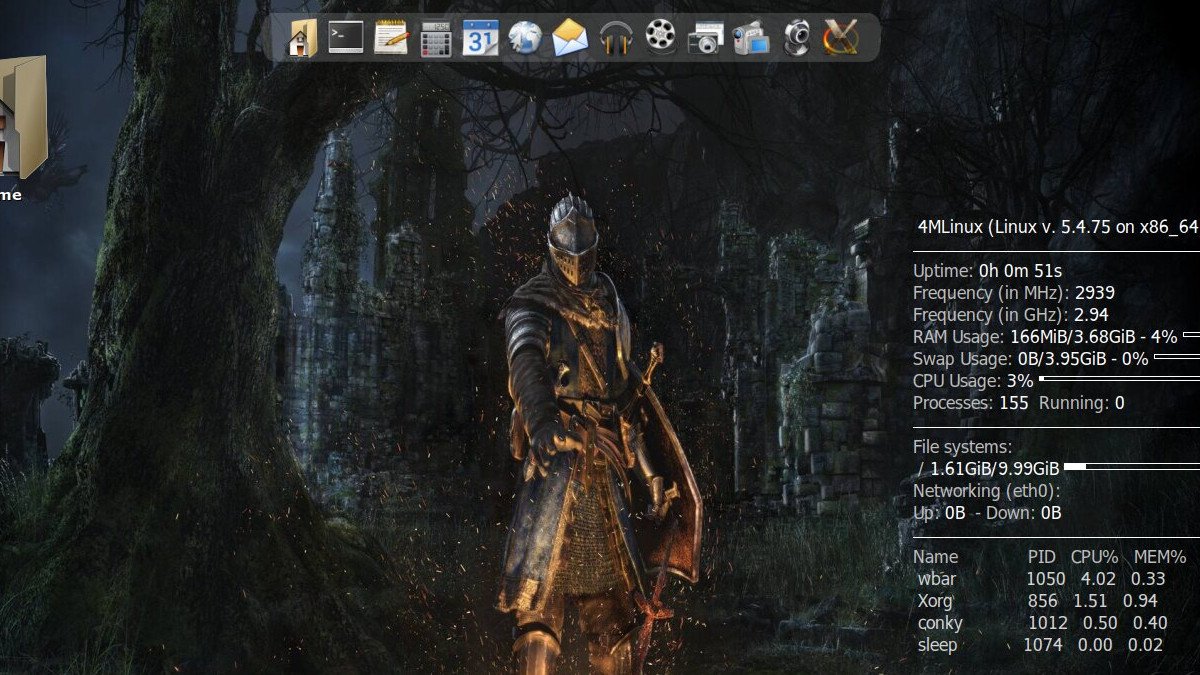
Task: Click the MEM% column header
Action: coord(1159,557)
